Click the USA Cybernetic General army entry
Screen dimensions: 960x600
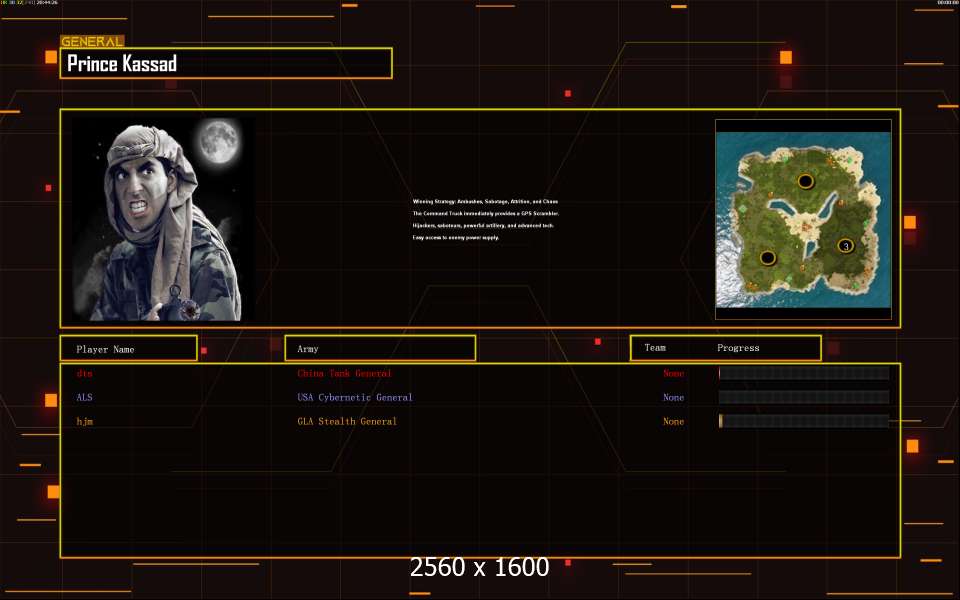tap(354, 397)
